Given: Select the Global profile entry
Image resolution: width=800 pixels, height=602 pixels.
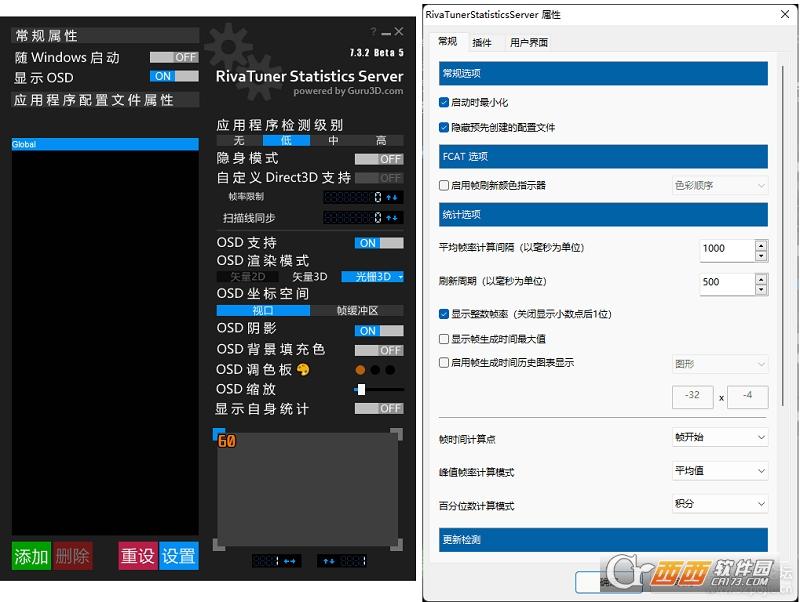Looking at the screenshot, I should coord(105,144).
